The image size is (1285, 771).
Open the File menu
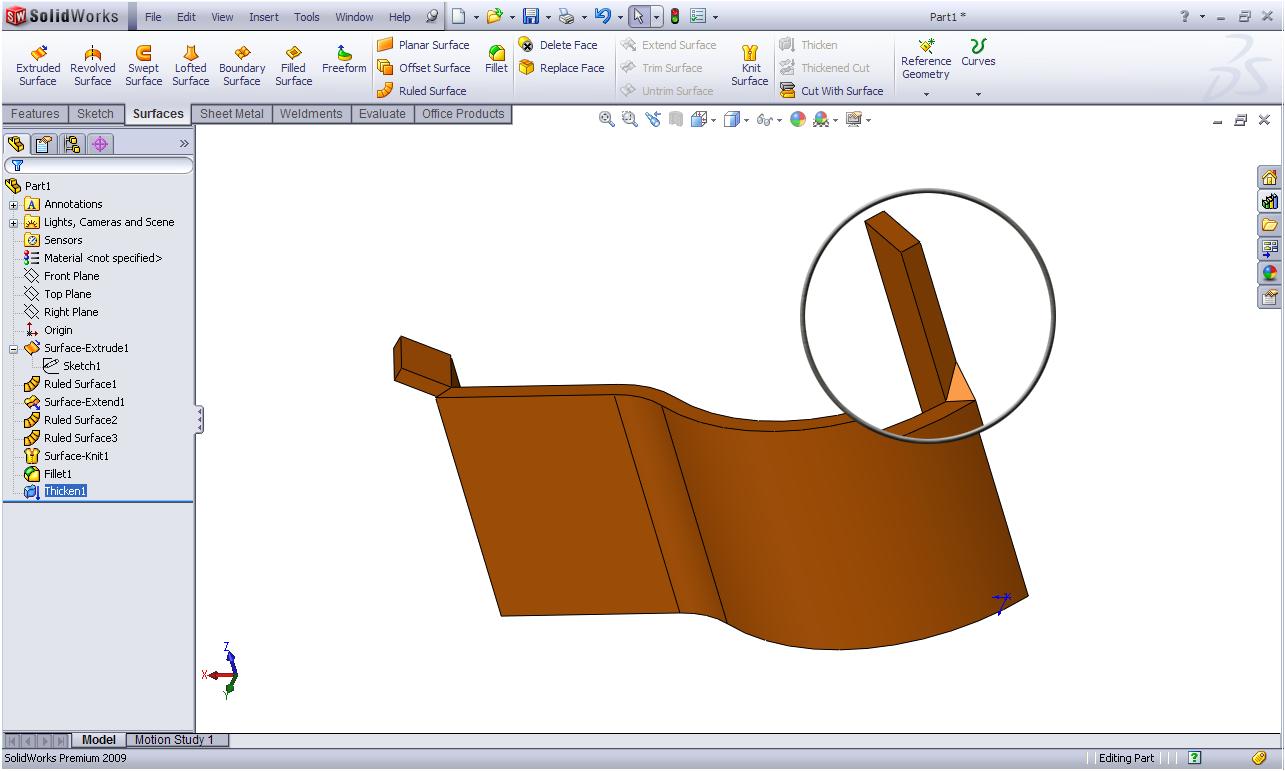coord(153,17)
